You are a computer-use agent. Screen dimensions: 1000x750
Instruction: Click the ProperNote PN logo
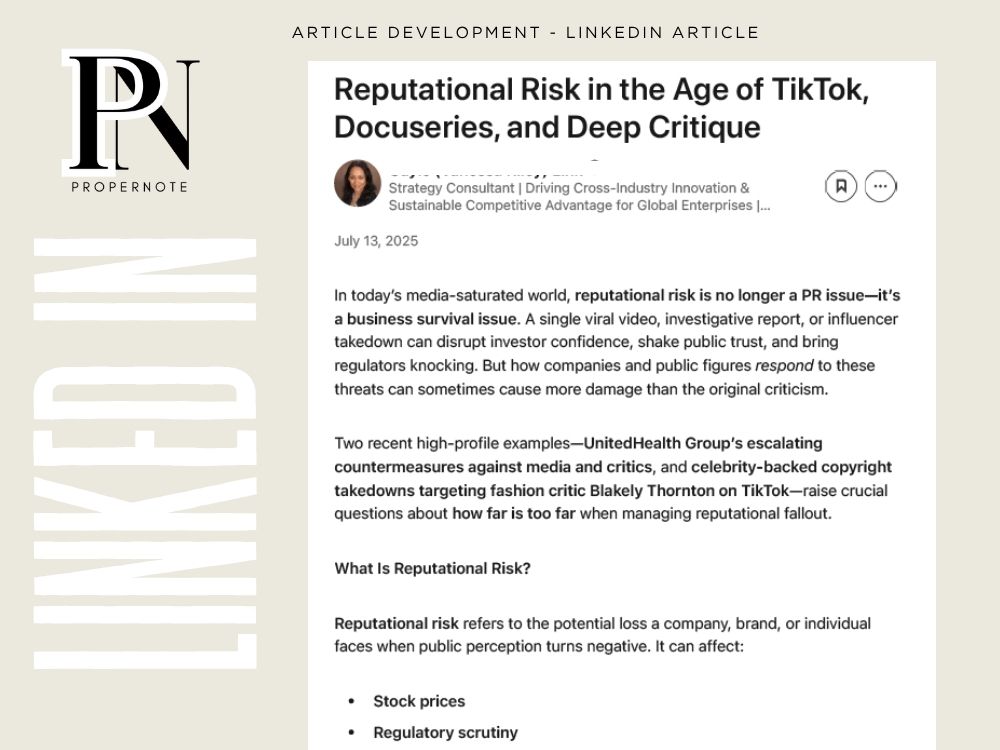point(131,114)
